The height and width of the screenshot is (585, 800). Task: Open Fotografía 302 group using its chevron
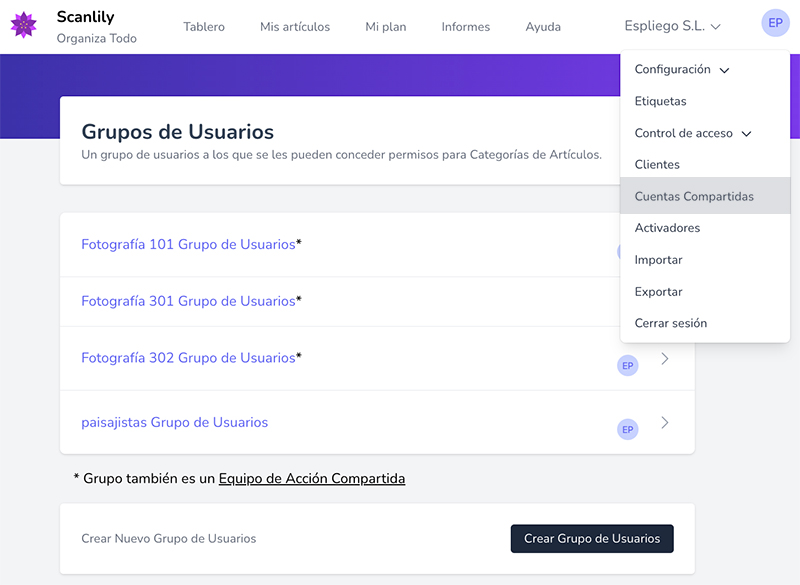point(665,359)
